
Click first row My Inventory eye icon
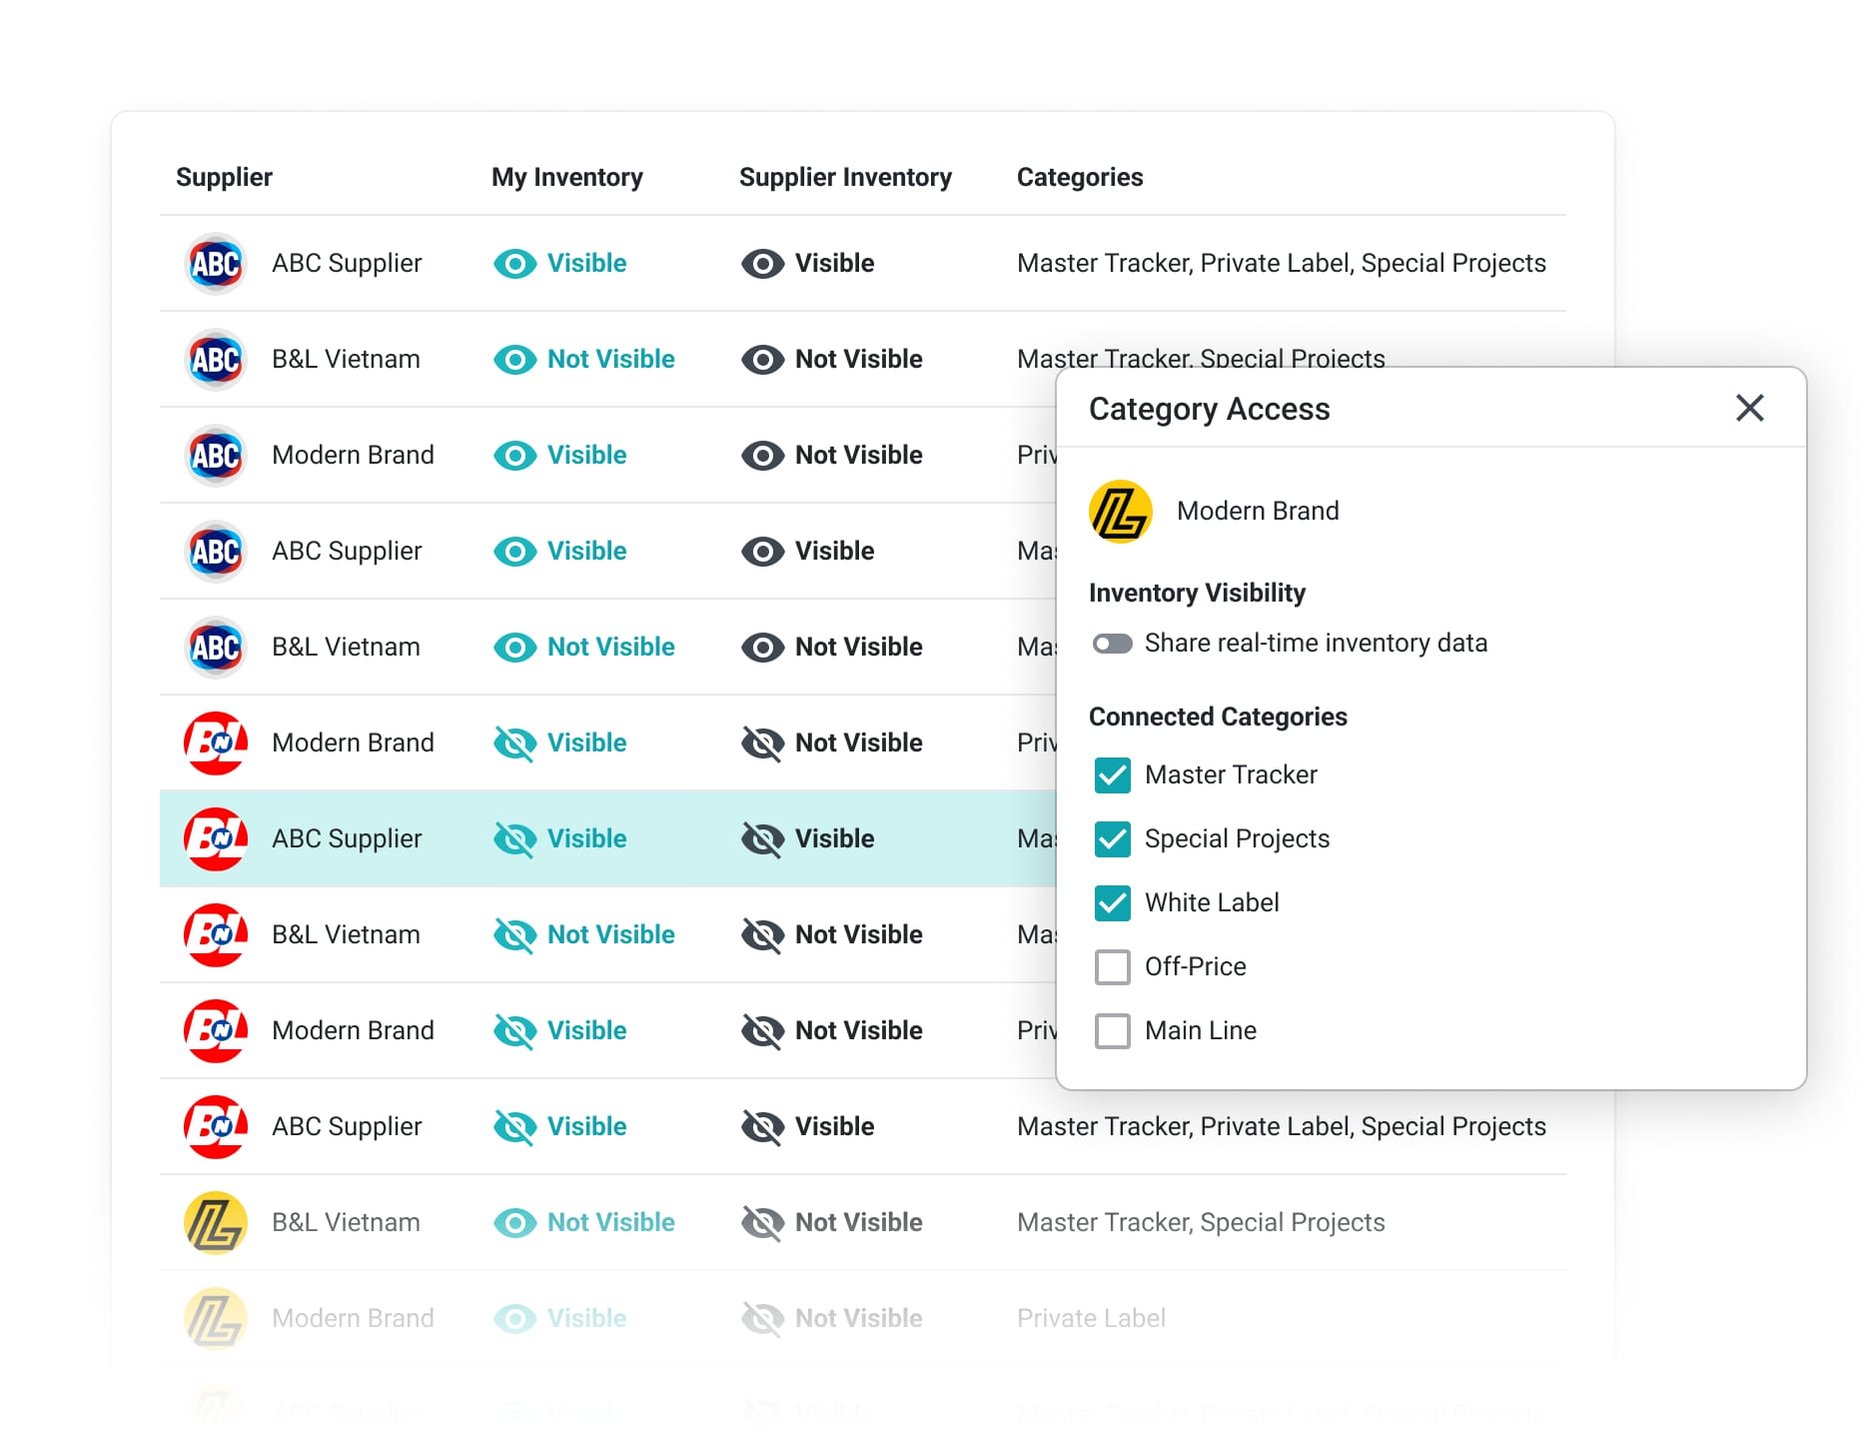[515, 264]
